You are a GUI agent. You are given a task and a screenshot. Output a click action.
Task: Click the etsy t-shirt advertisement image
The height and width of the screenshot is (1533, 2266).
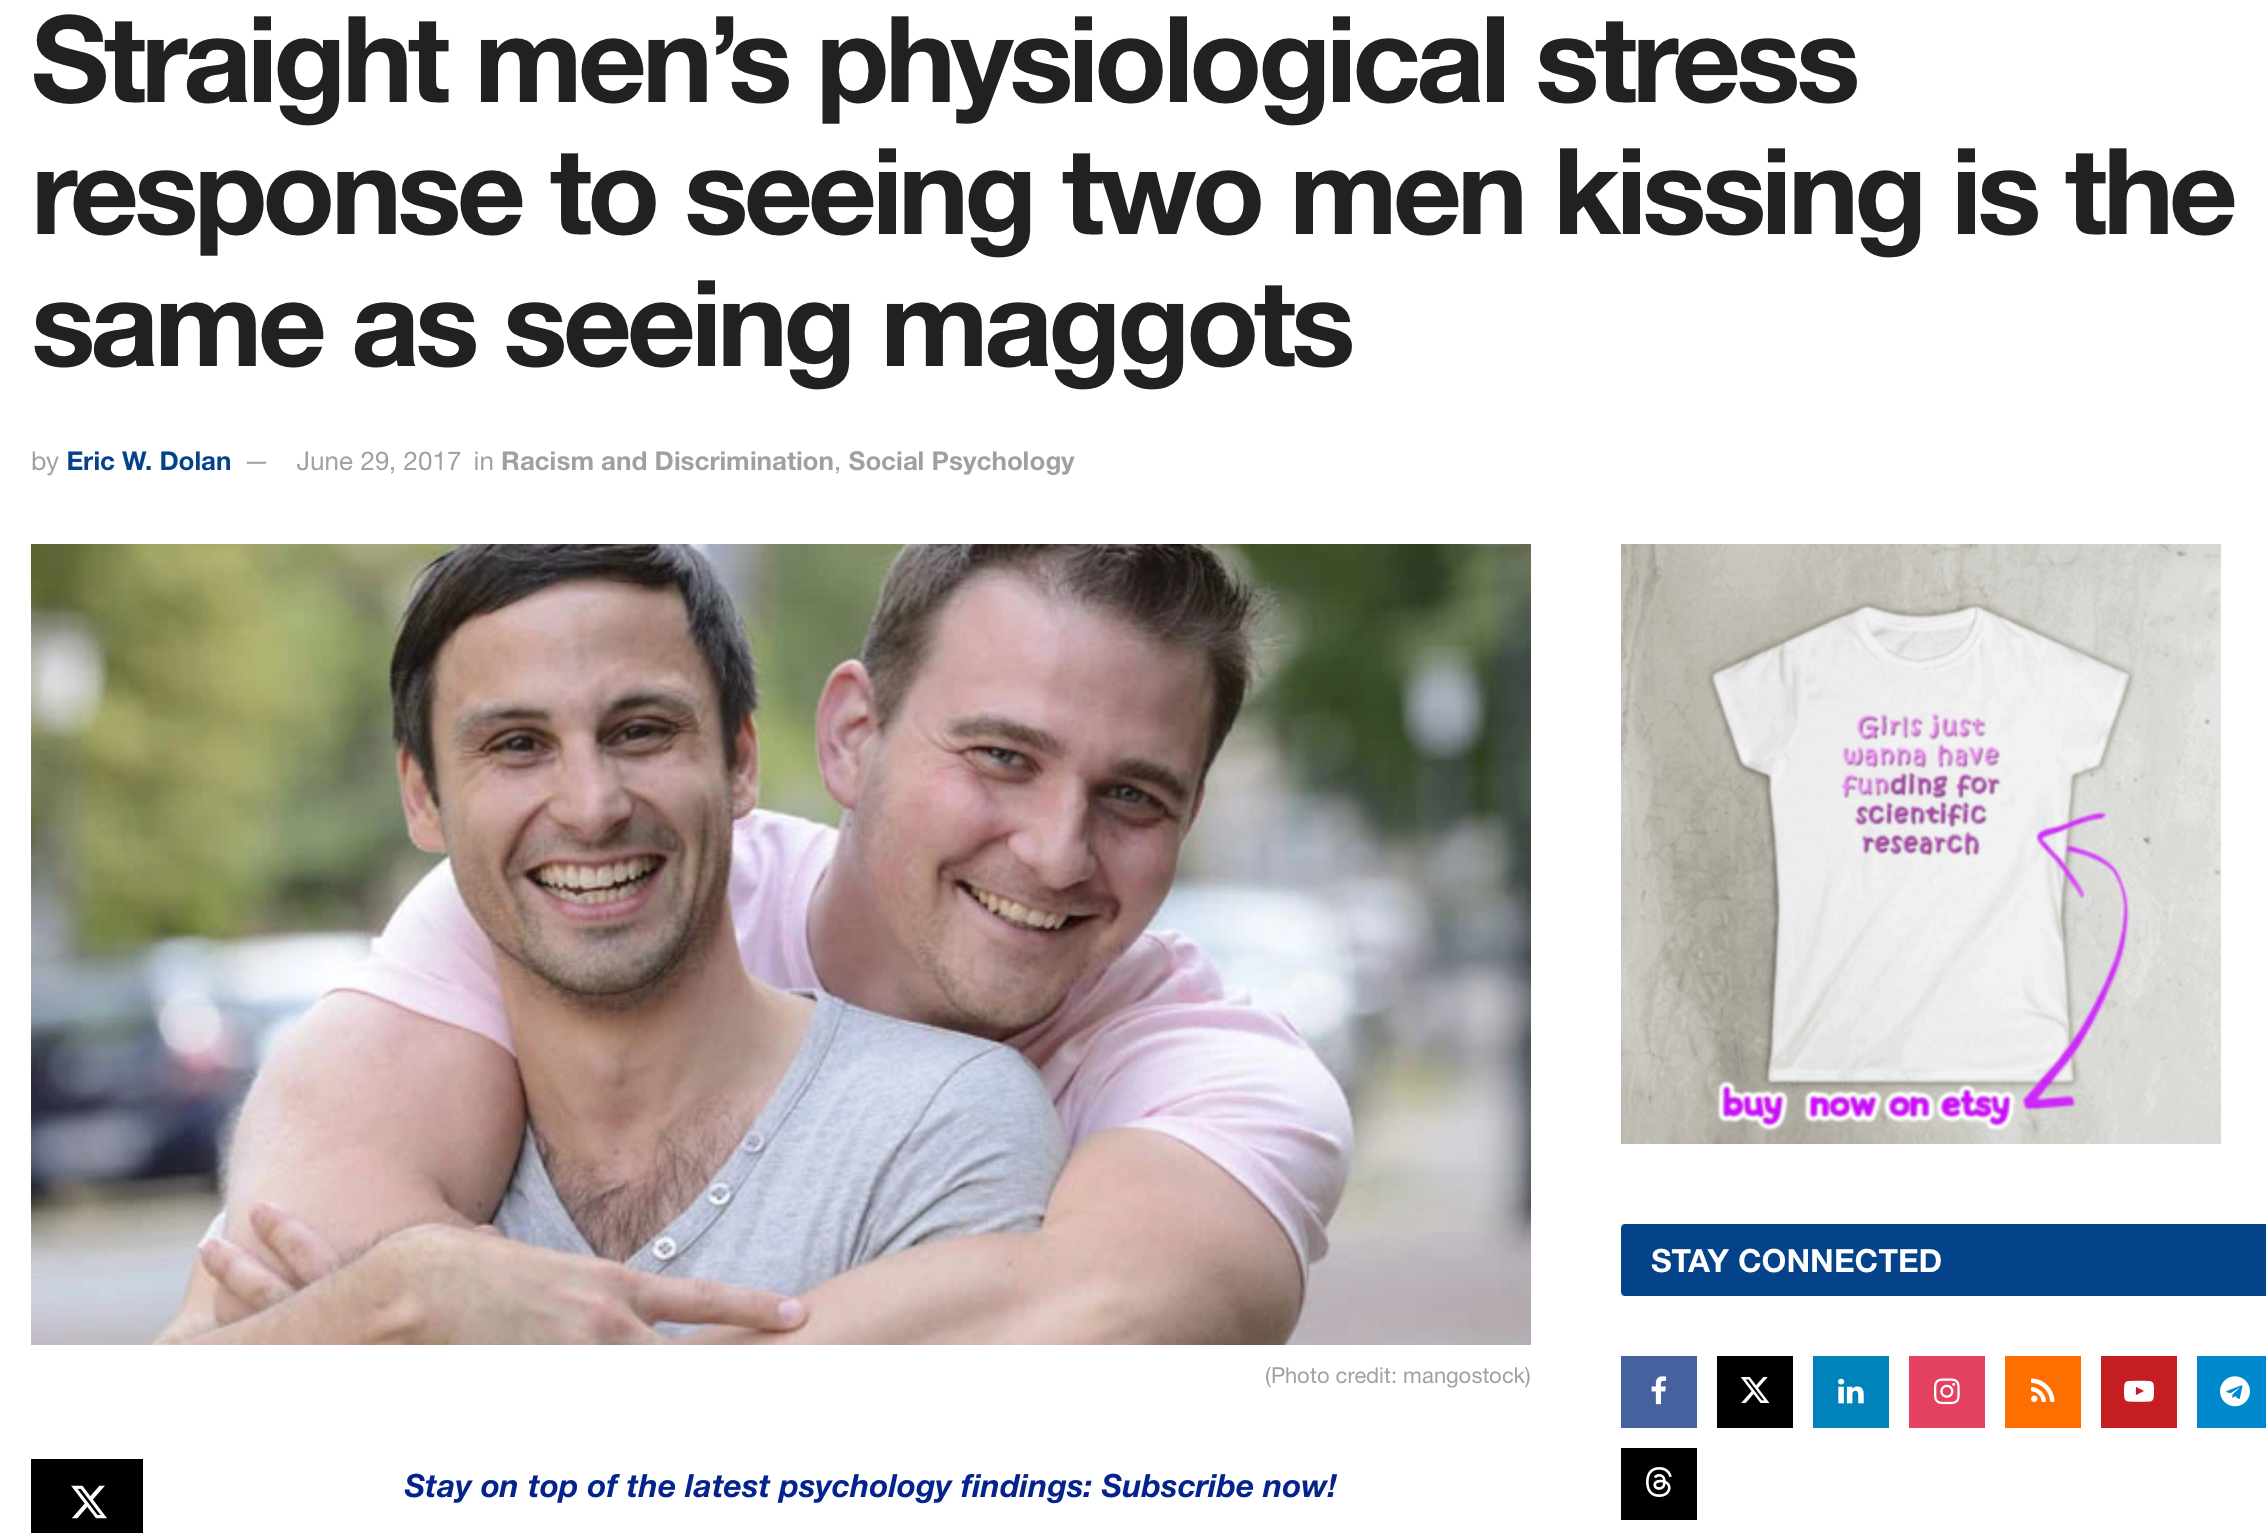[x=1920, y=843]
